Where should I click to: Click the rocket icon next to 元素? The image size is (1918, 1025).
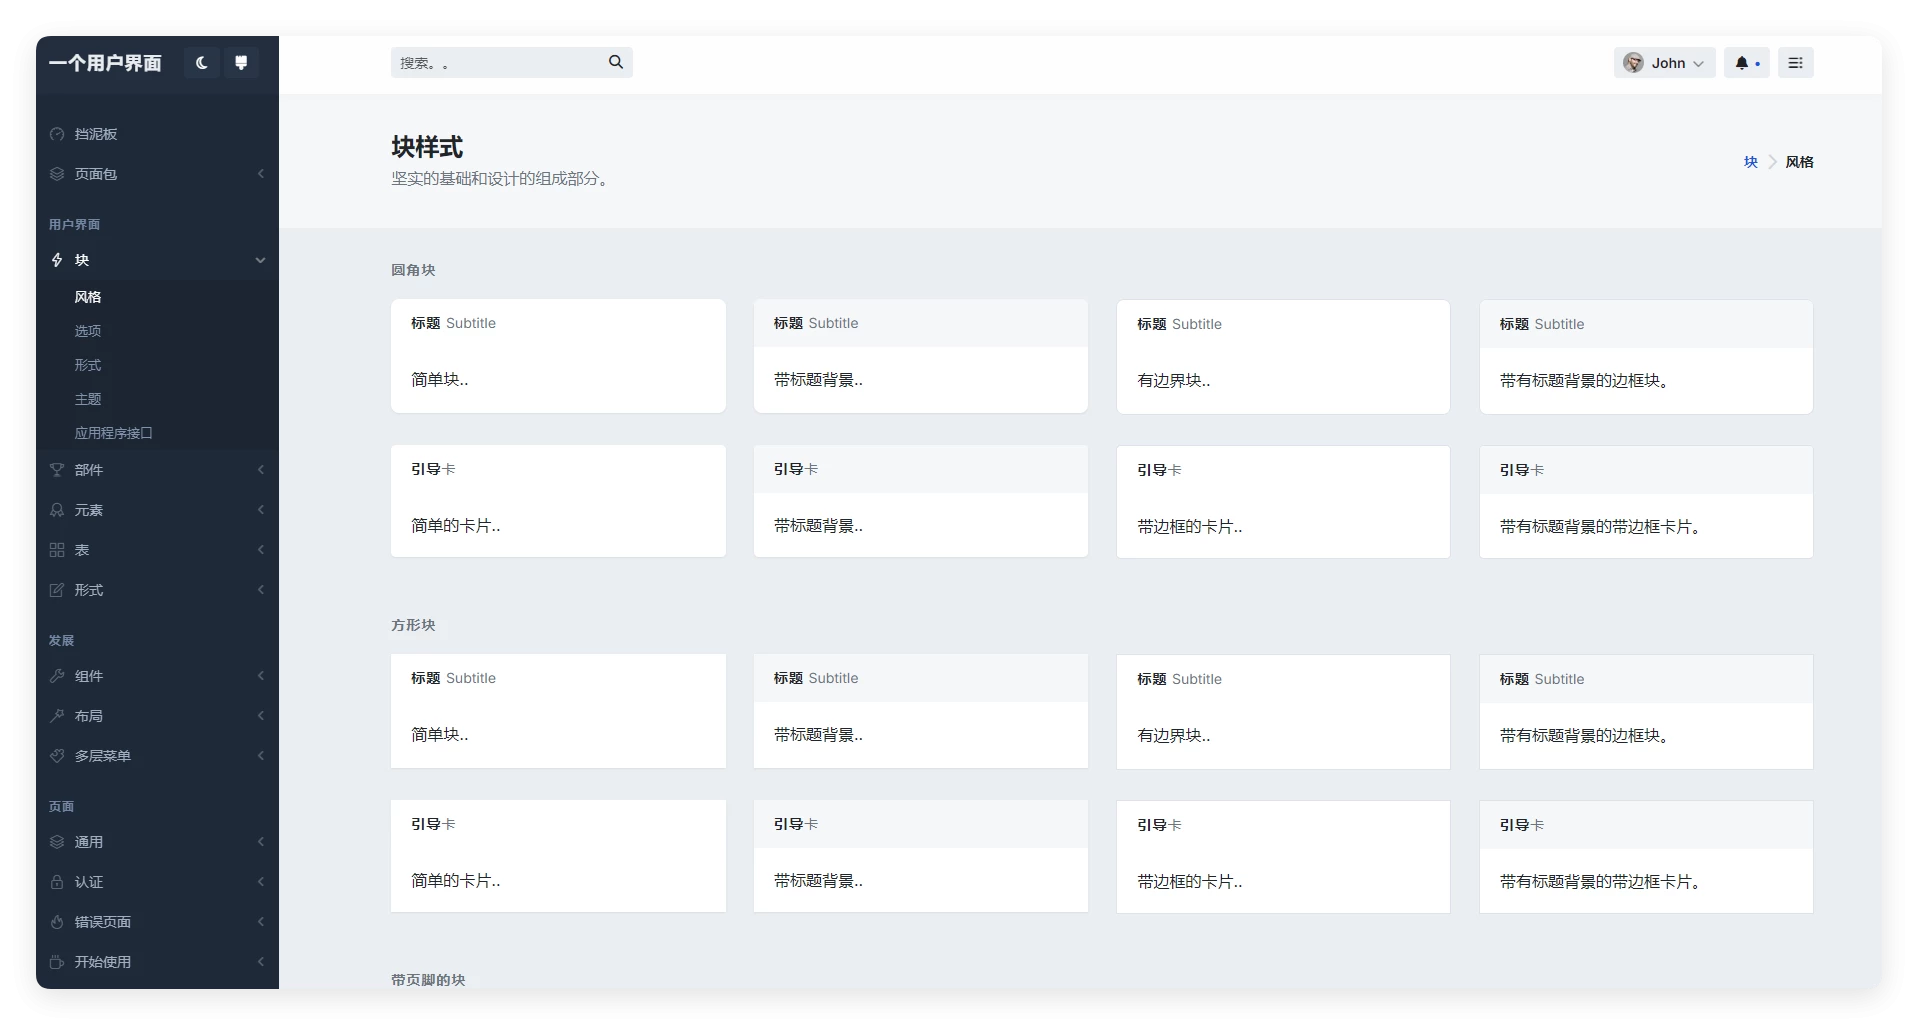pos(57,510)
